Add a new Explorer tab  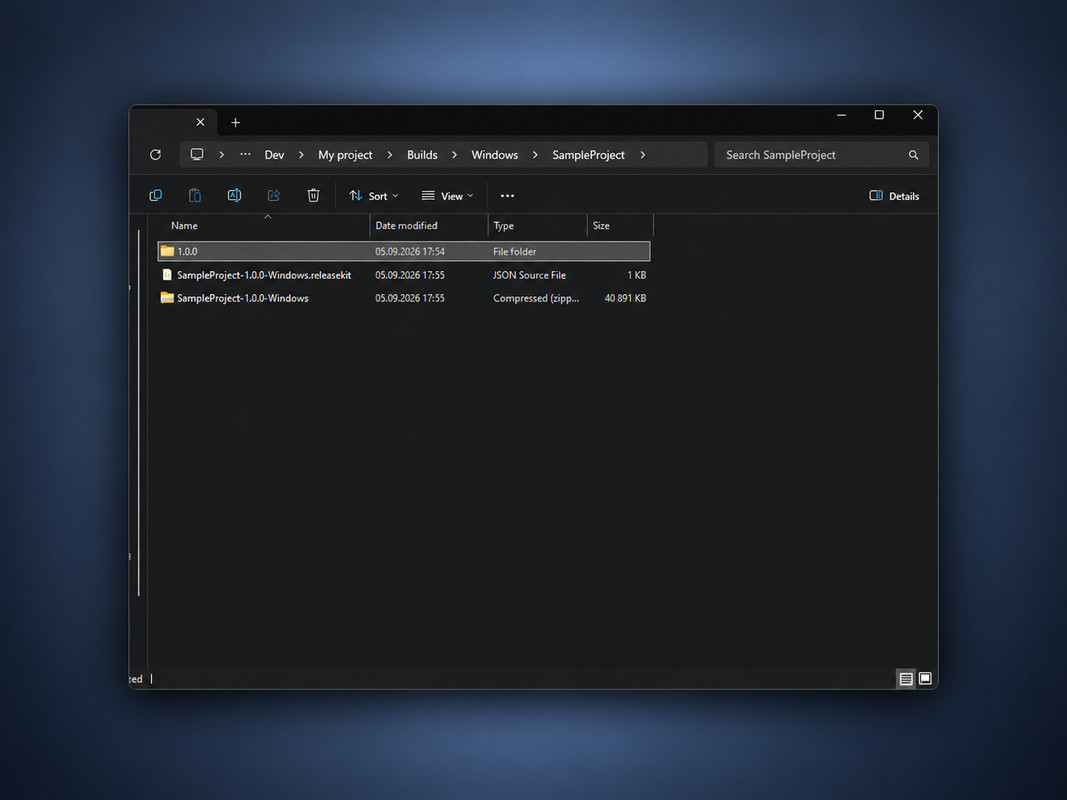235,122
